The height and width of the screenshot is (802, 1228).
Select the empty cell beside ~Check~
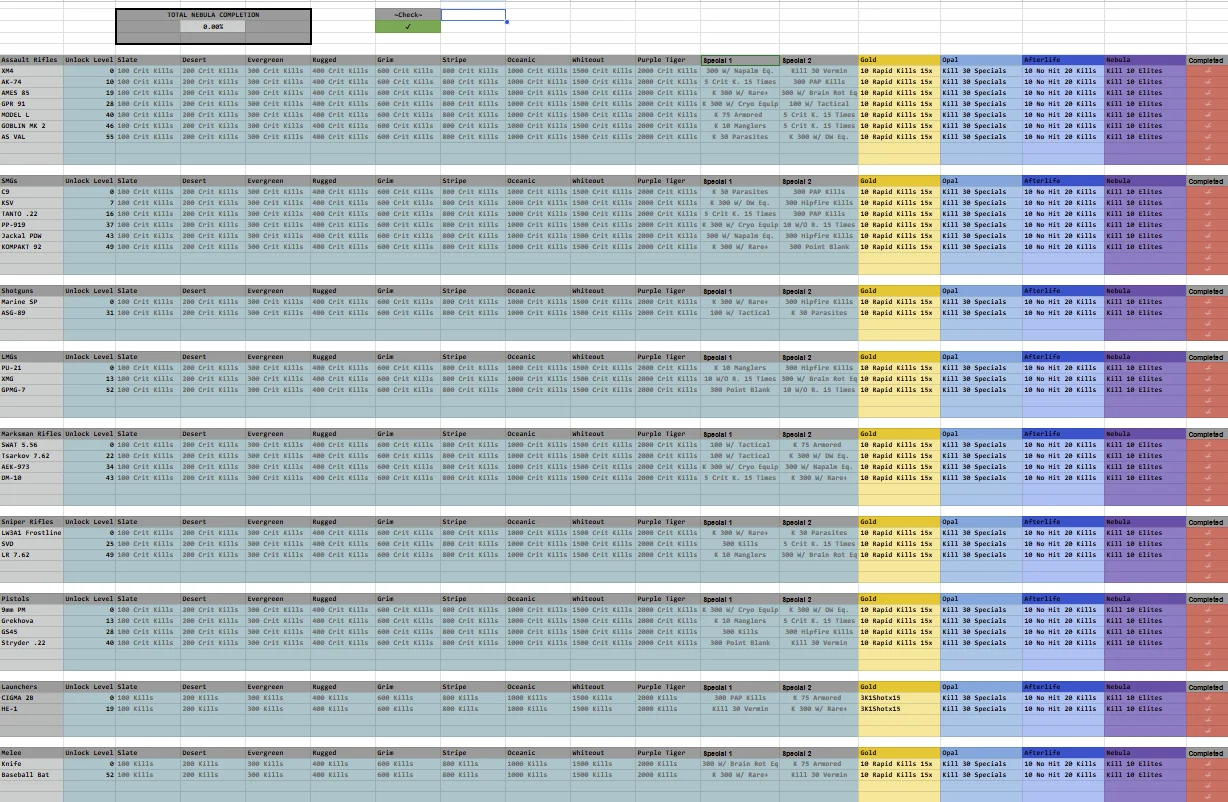pyautogui.click(x=473, y=15)
